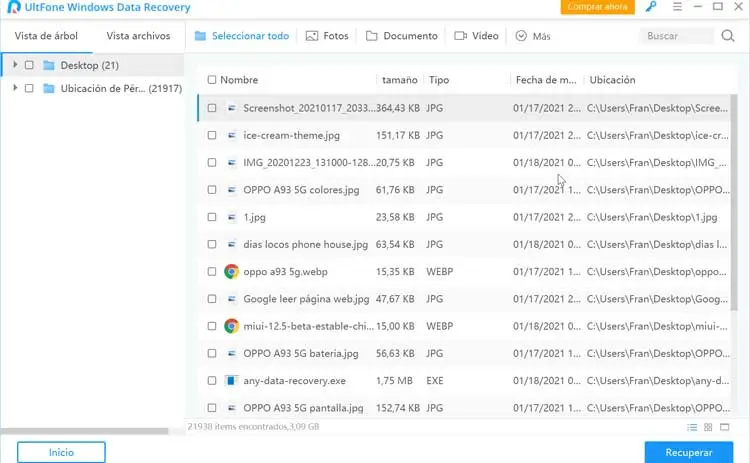This screenshot has height=463, width=750.
Task: Check oppo a93 5g.webp checkbox
Action: [212, 272]
